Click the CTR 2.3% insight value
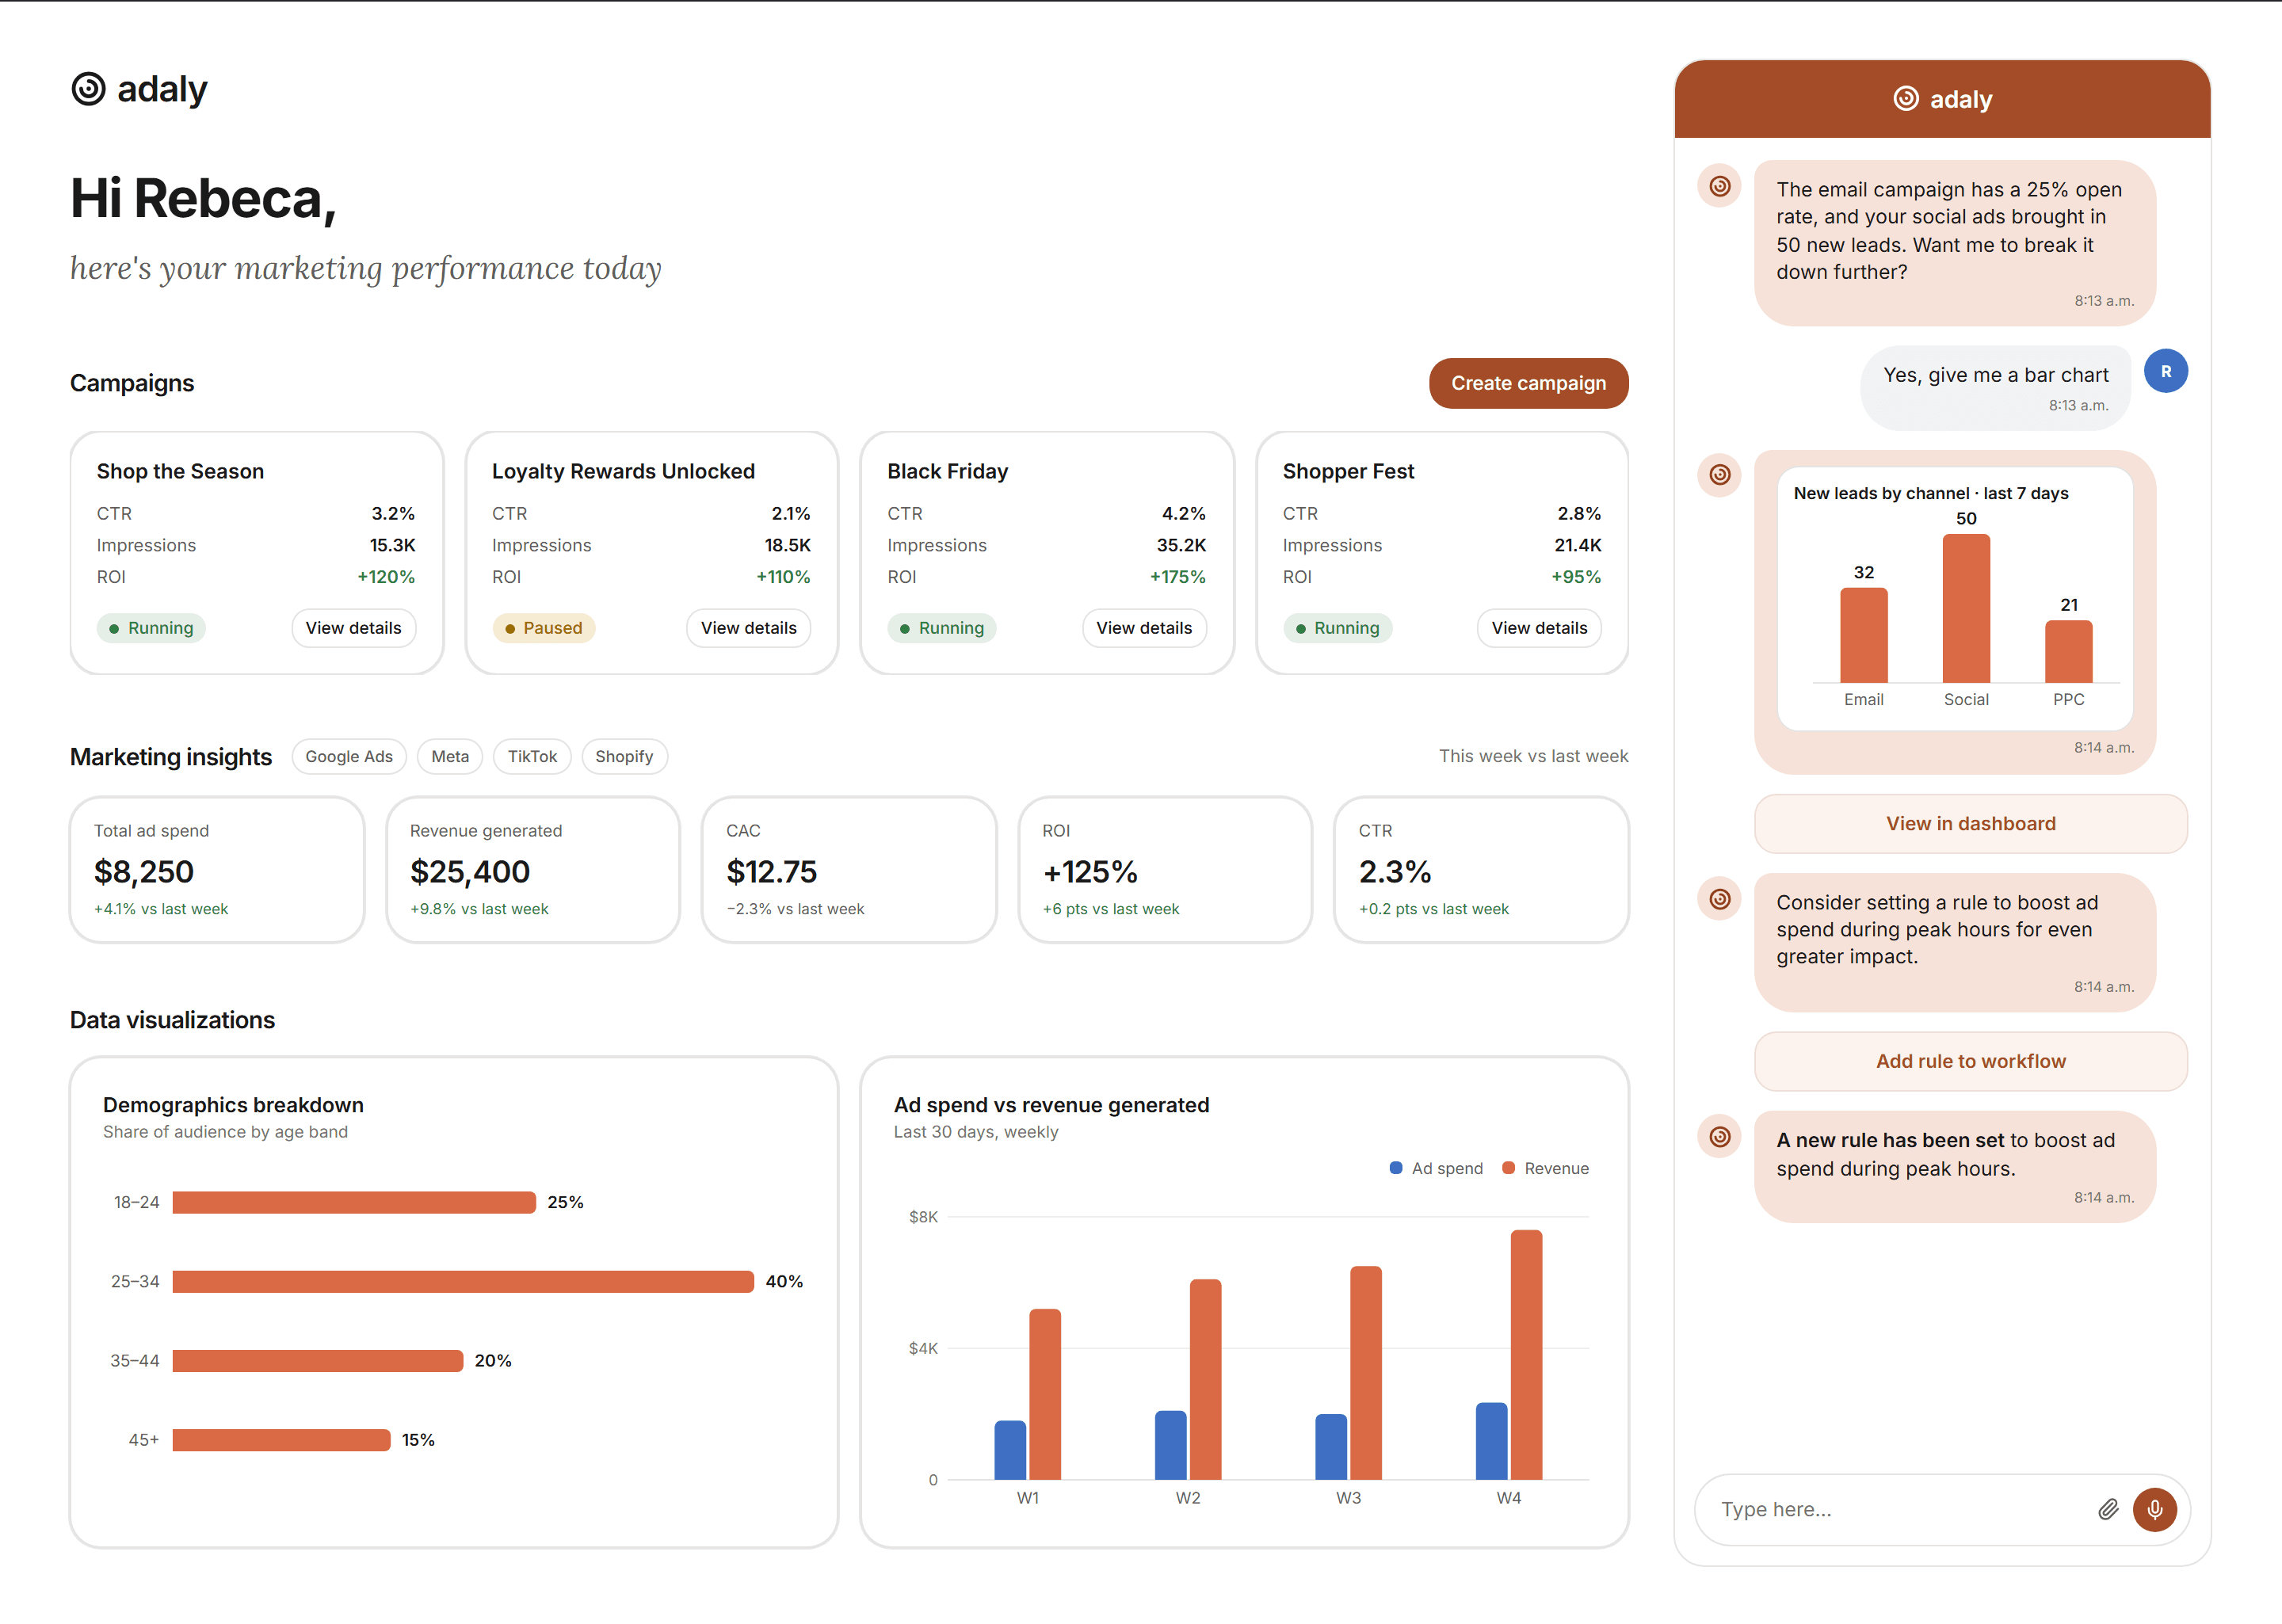Image resolution: width=2282 pixels, height=1624 pixels. point(1395,872)
